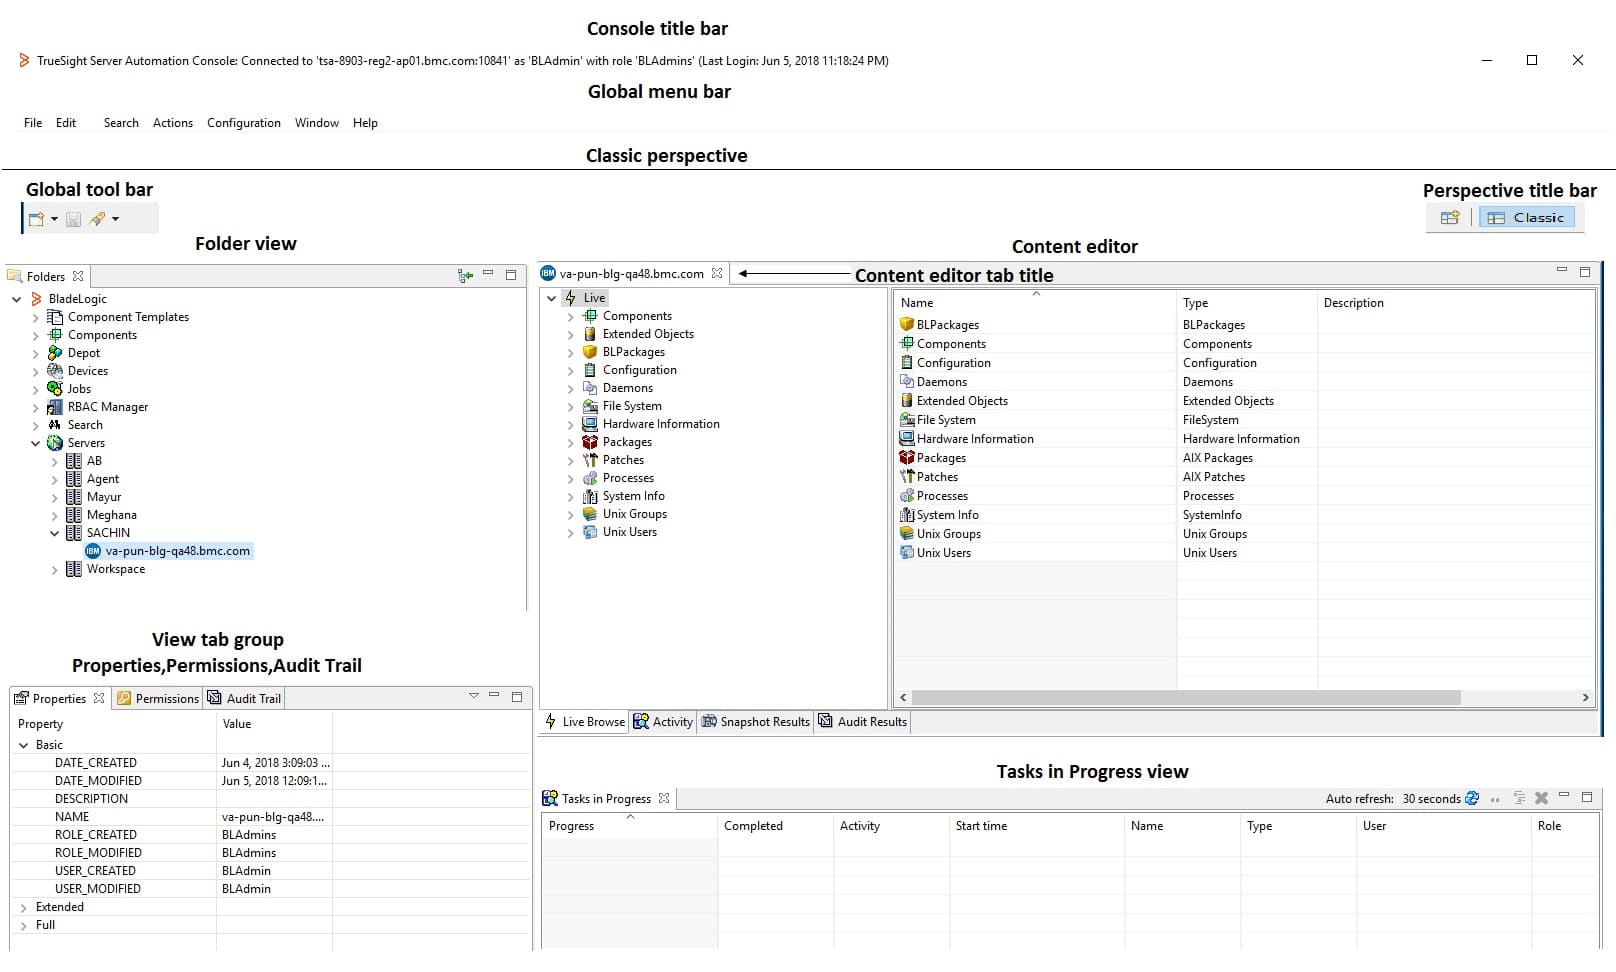Open the dropdown arrow beside the New icon
Image resolution: width=1616 pixels, height=972 pixels.
coord(54,219)
